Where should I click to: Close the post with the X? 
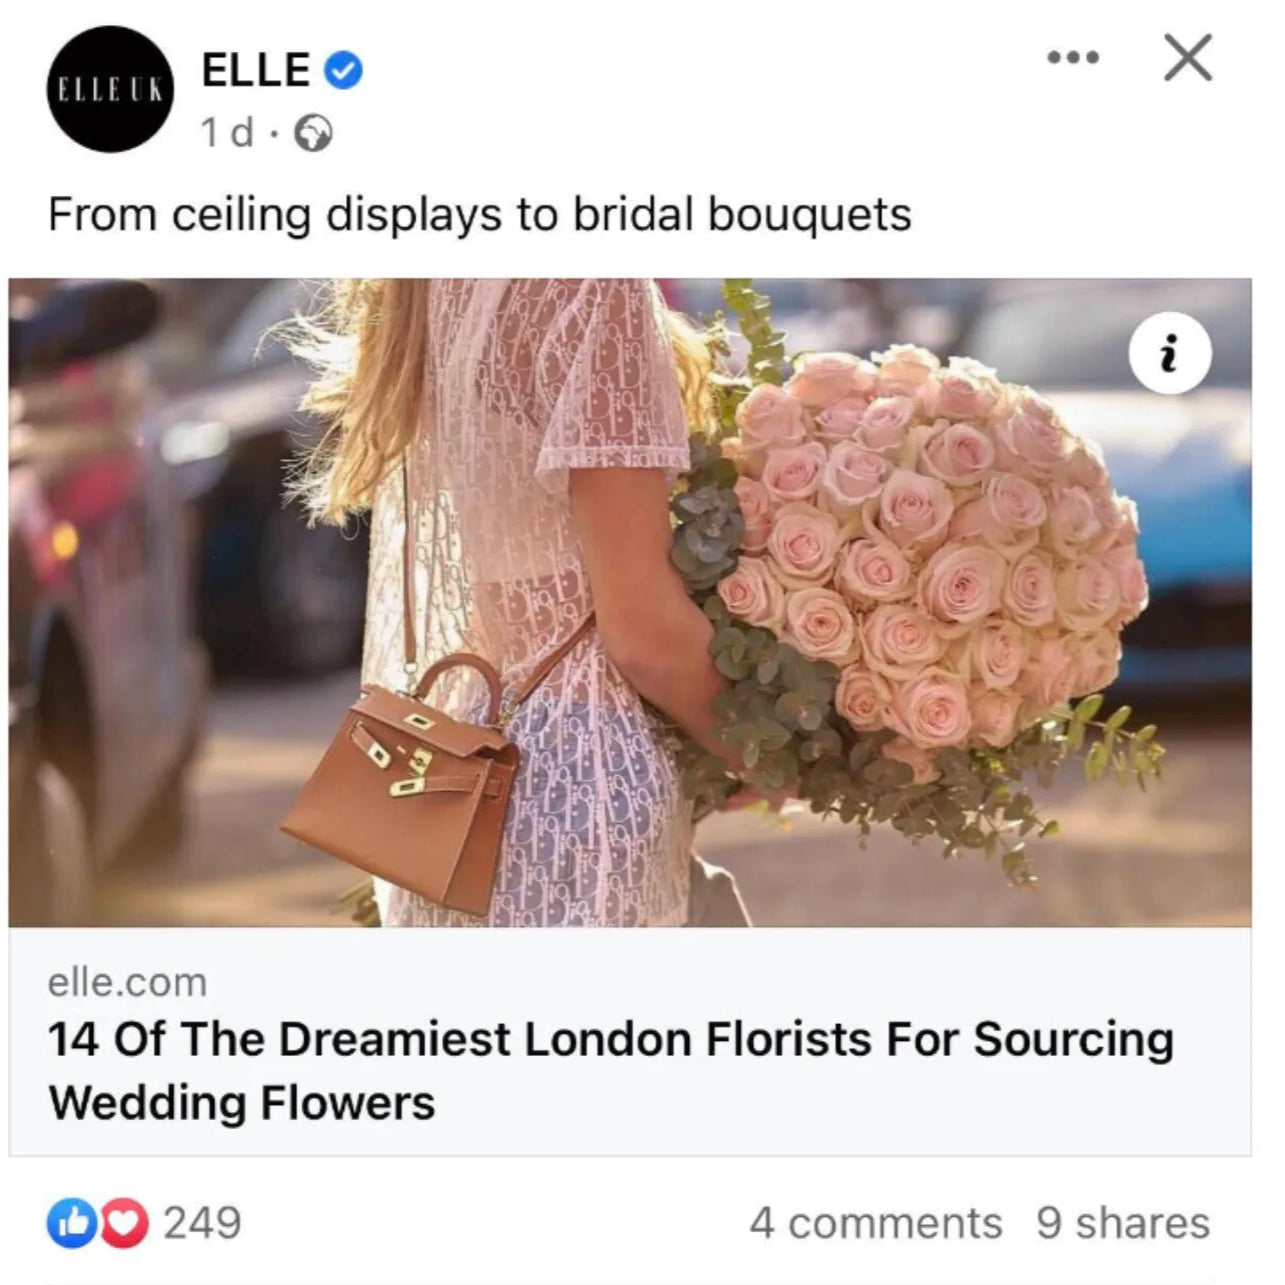pos(1188,58)
